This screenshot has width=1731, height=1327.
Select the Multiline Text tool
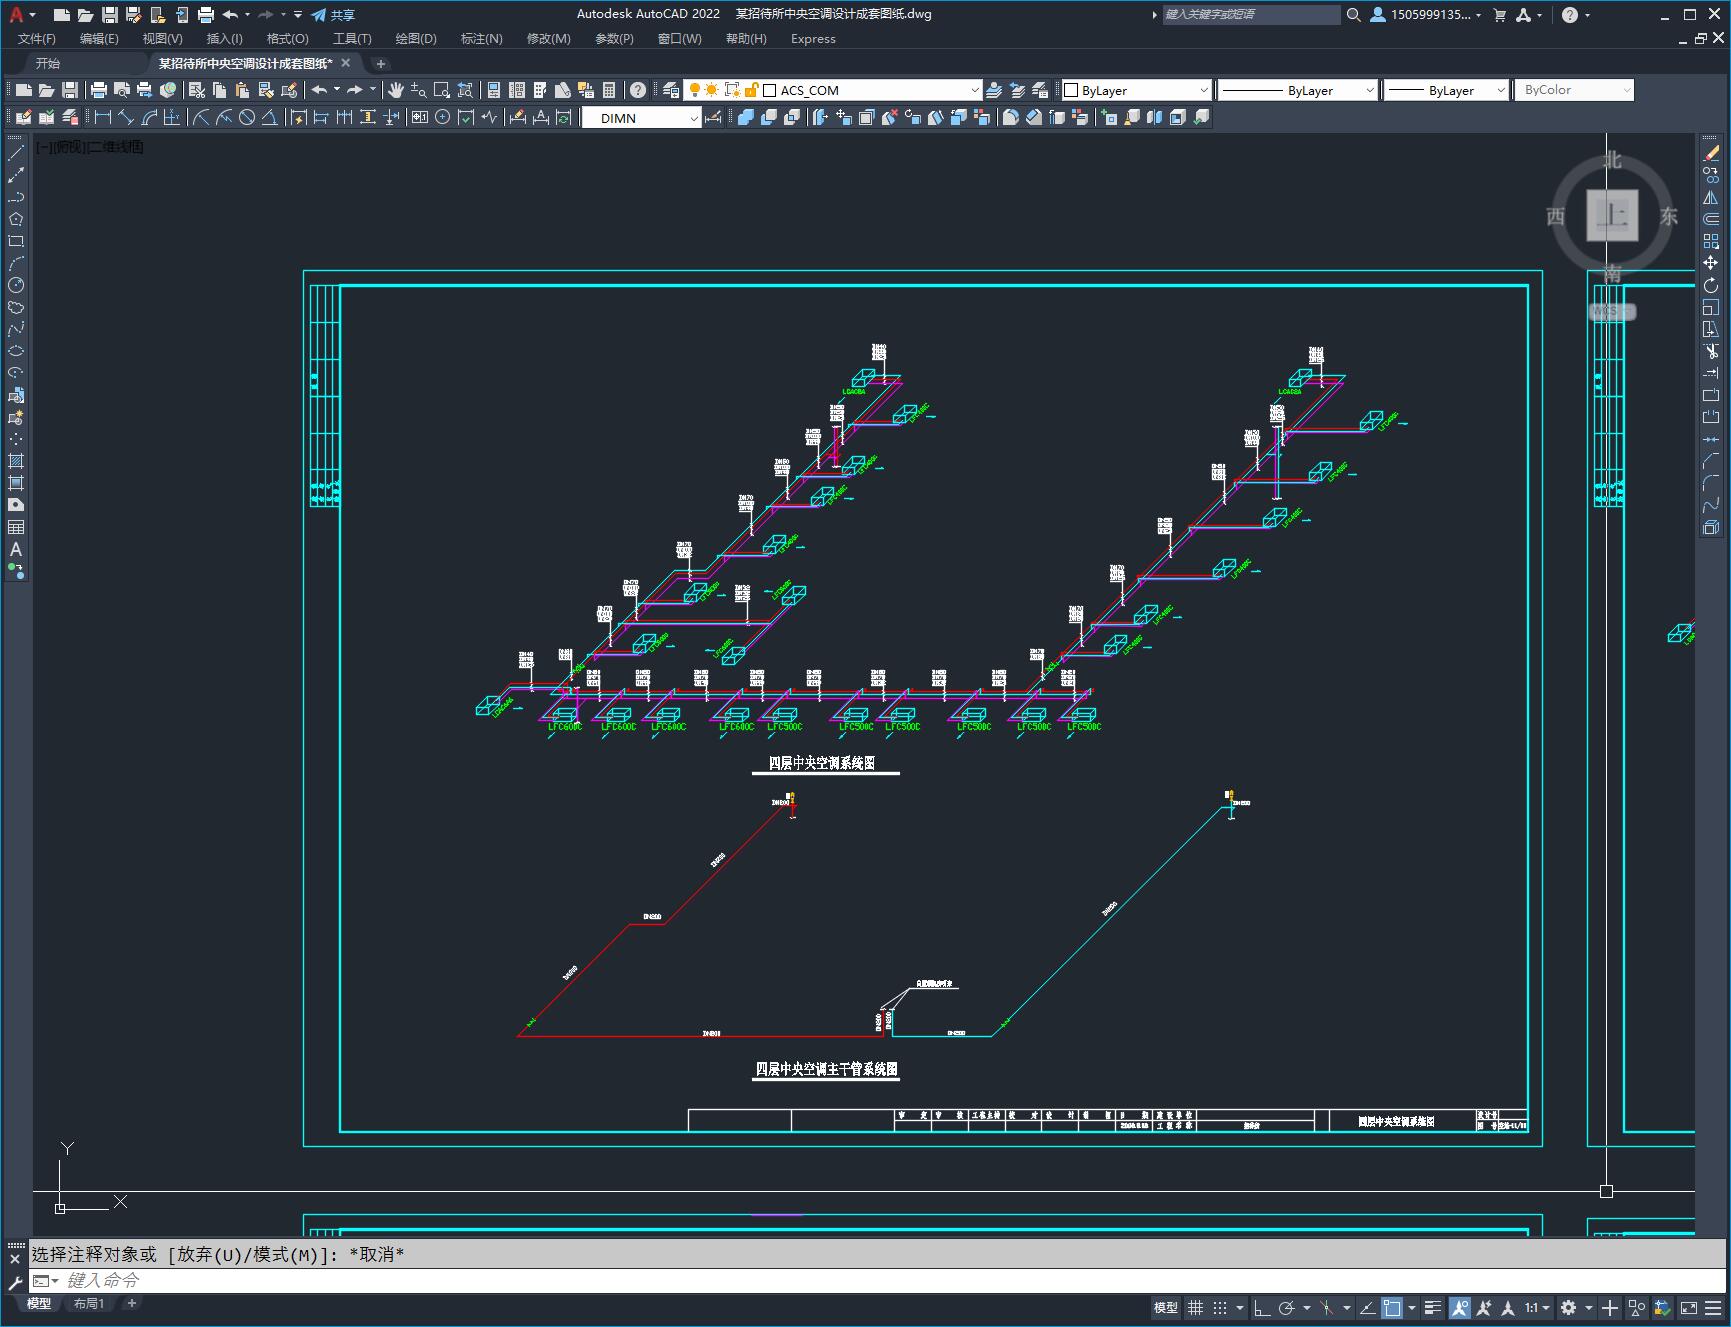[16, 549]
